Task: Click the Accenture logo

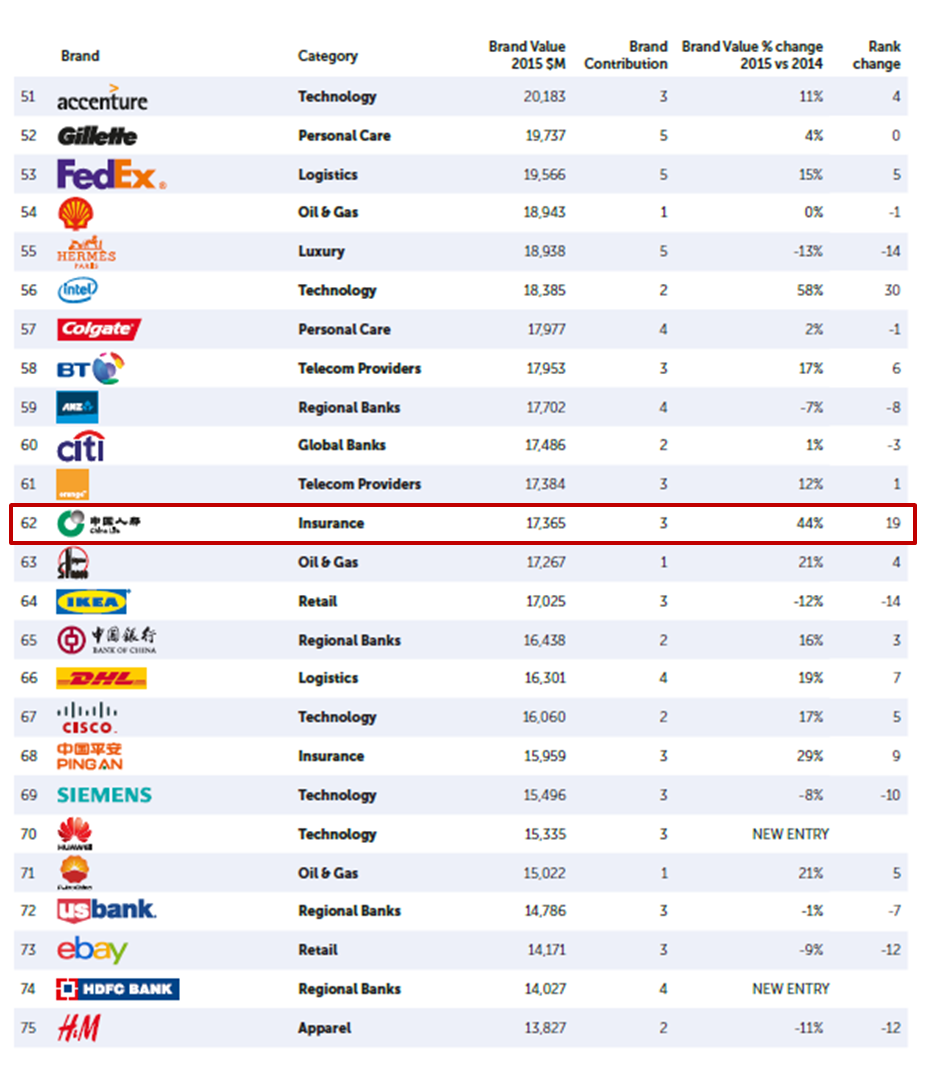Action: coord(102,97)
